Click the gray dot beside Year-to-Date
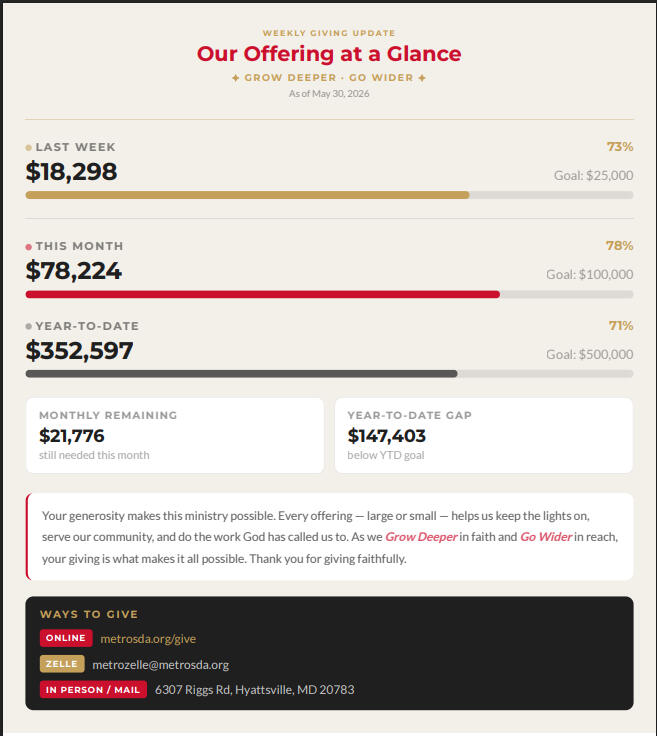This screenshot has width=657, height=736. tap(29, 326)
